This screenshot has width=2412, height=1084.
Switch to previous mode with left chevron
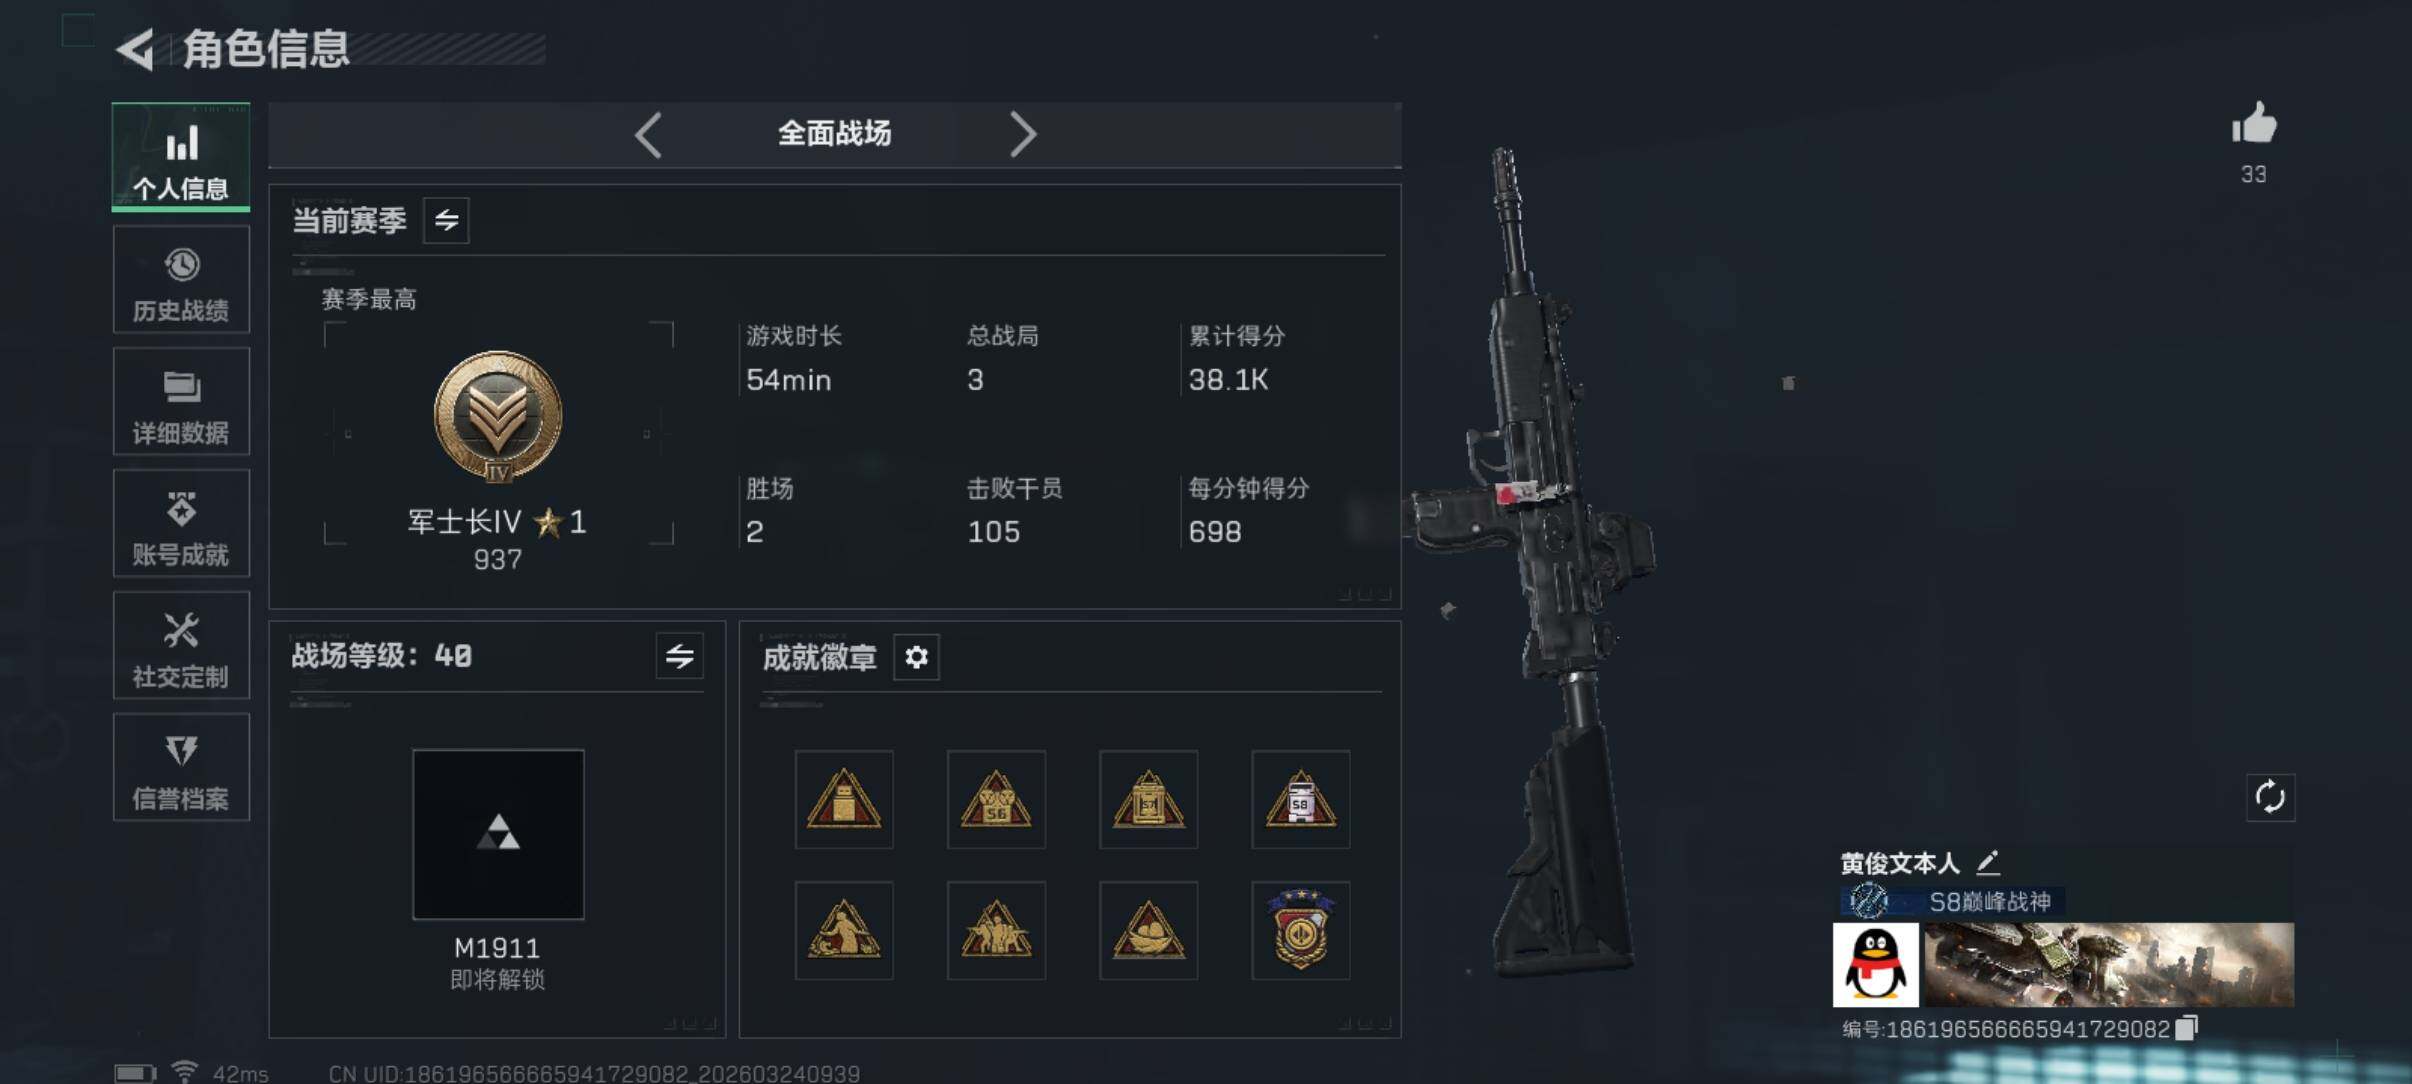click(x=648, y=135)
